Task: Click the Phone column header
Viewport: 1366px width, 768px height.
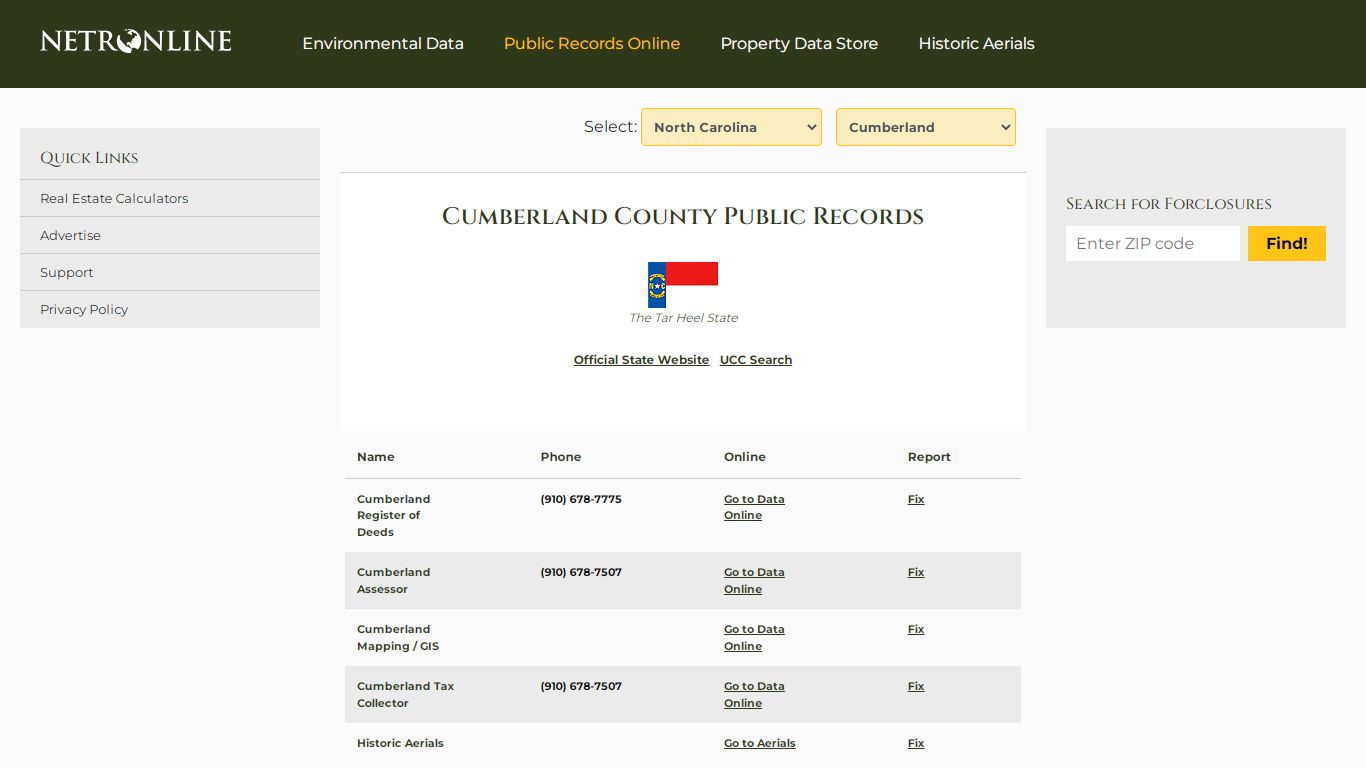Action: (x=561, y=457)
